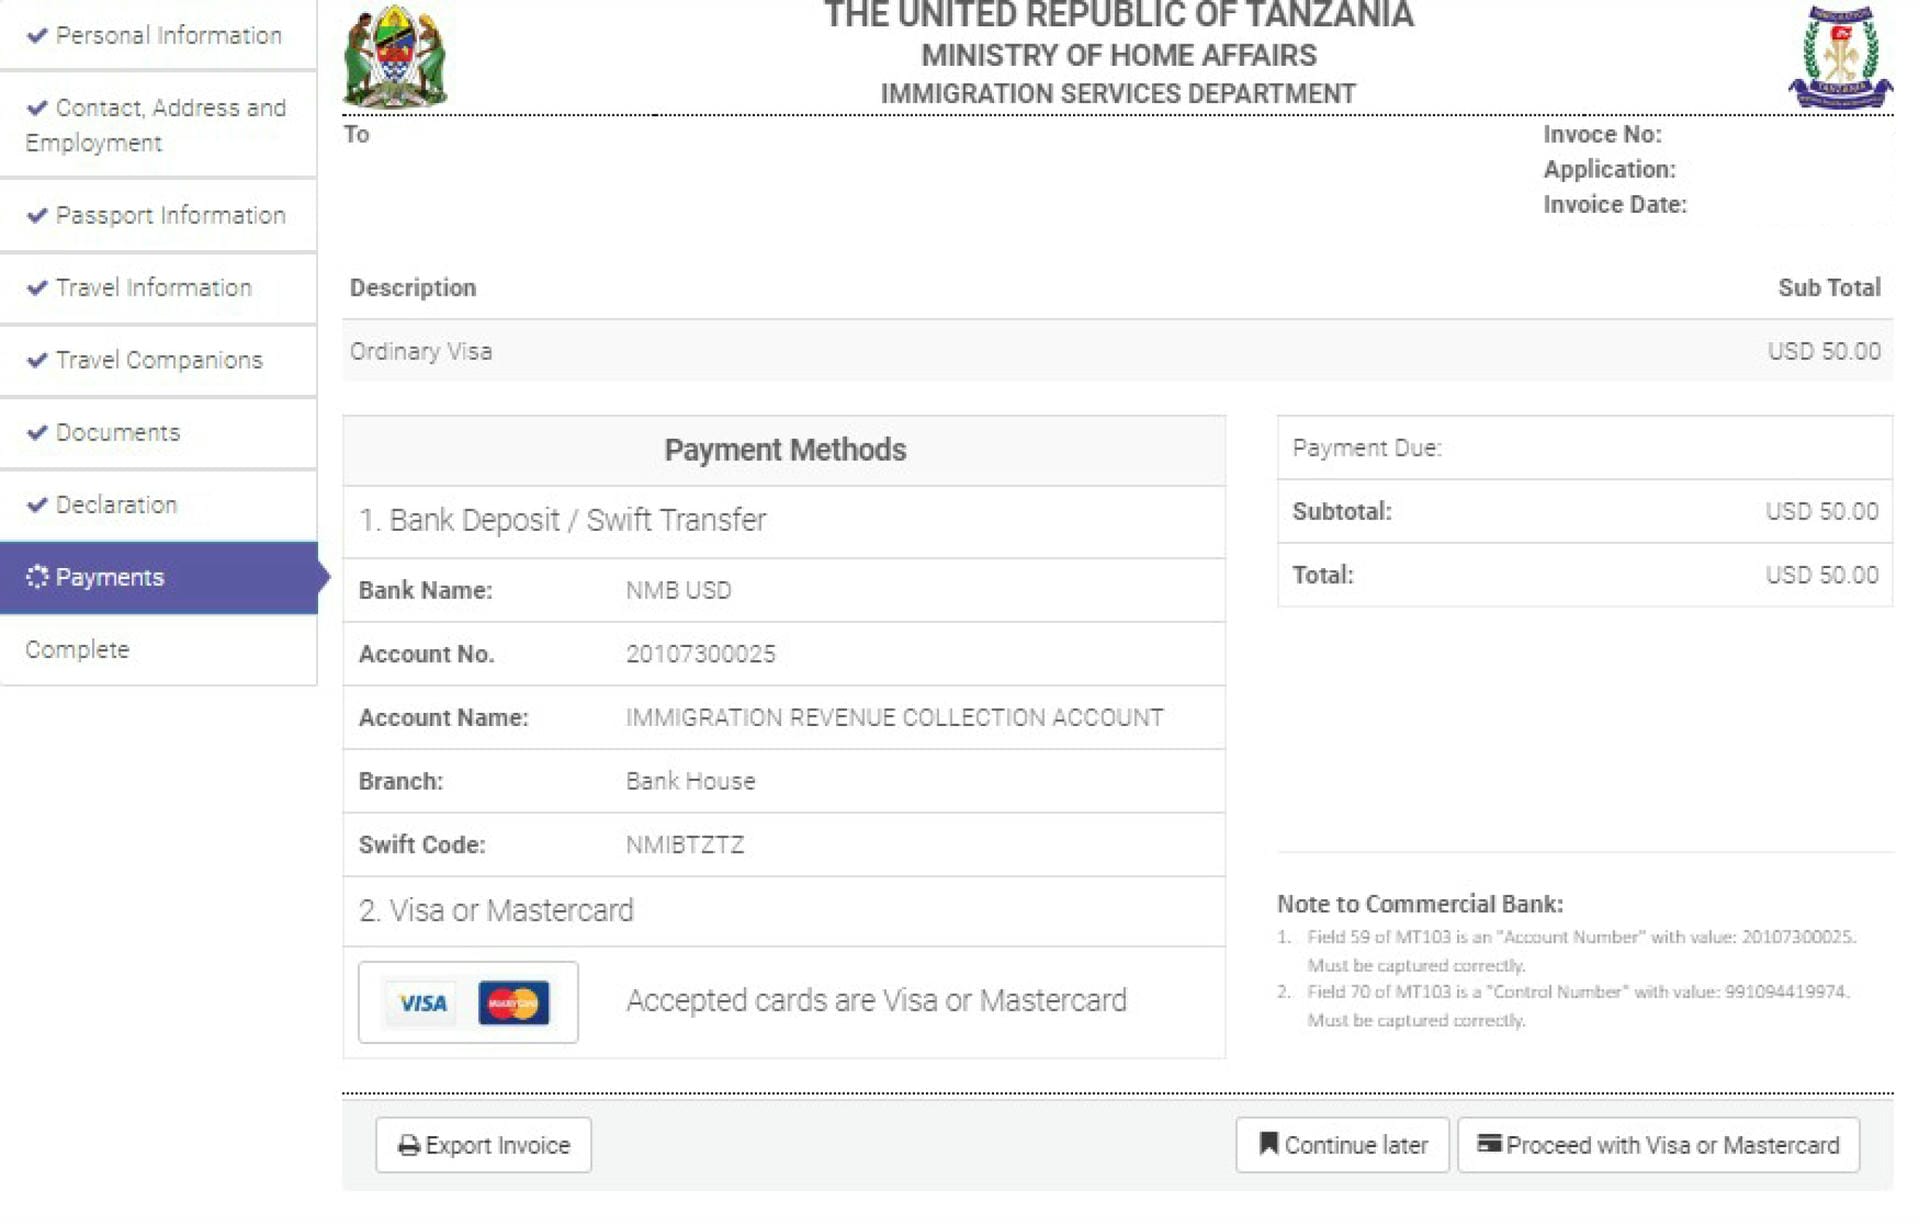Click the spinner icon beside Payments
The height and width of the screenshot is (1226, 1920).
(x=37, y=577)
